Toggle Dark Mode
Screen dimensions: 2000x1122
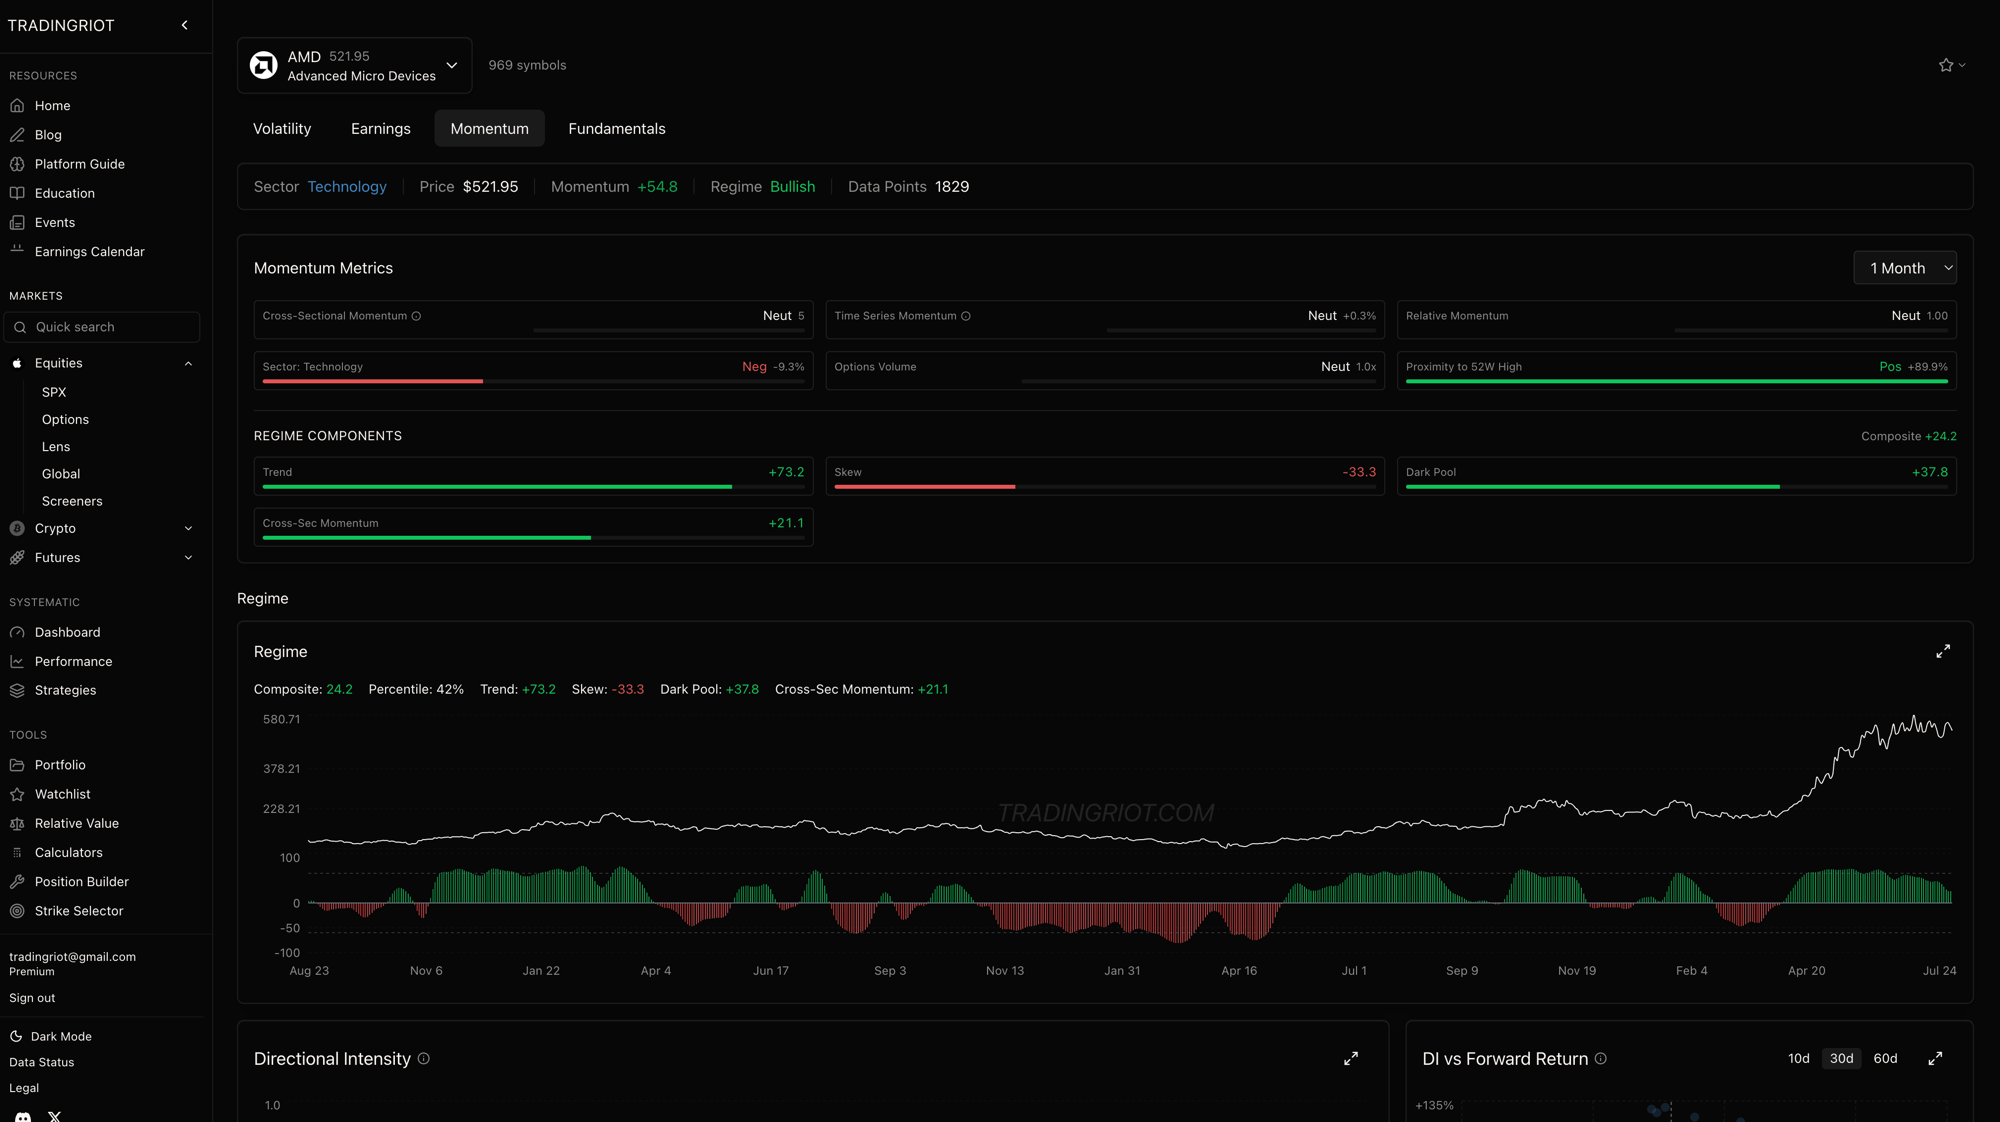point(50,1036)
